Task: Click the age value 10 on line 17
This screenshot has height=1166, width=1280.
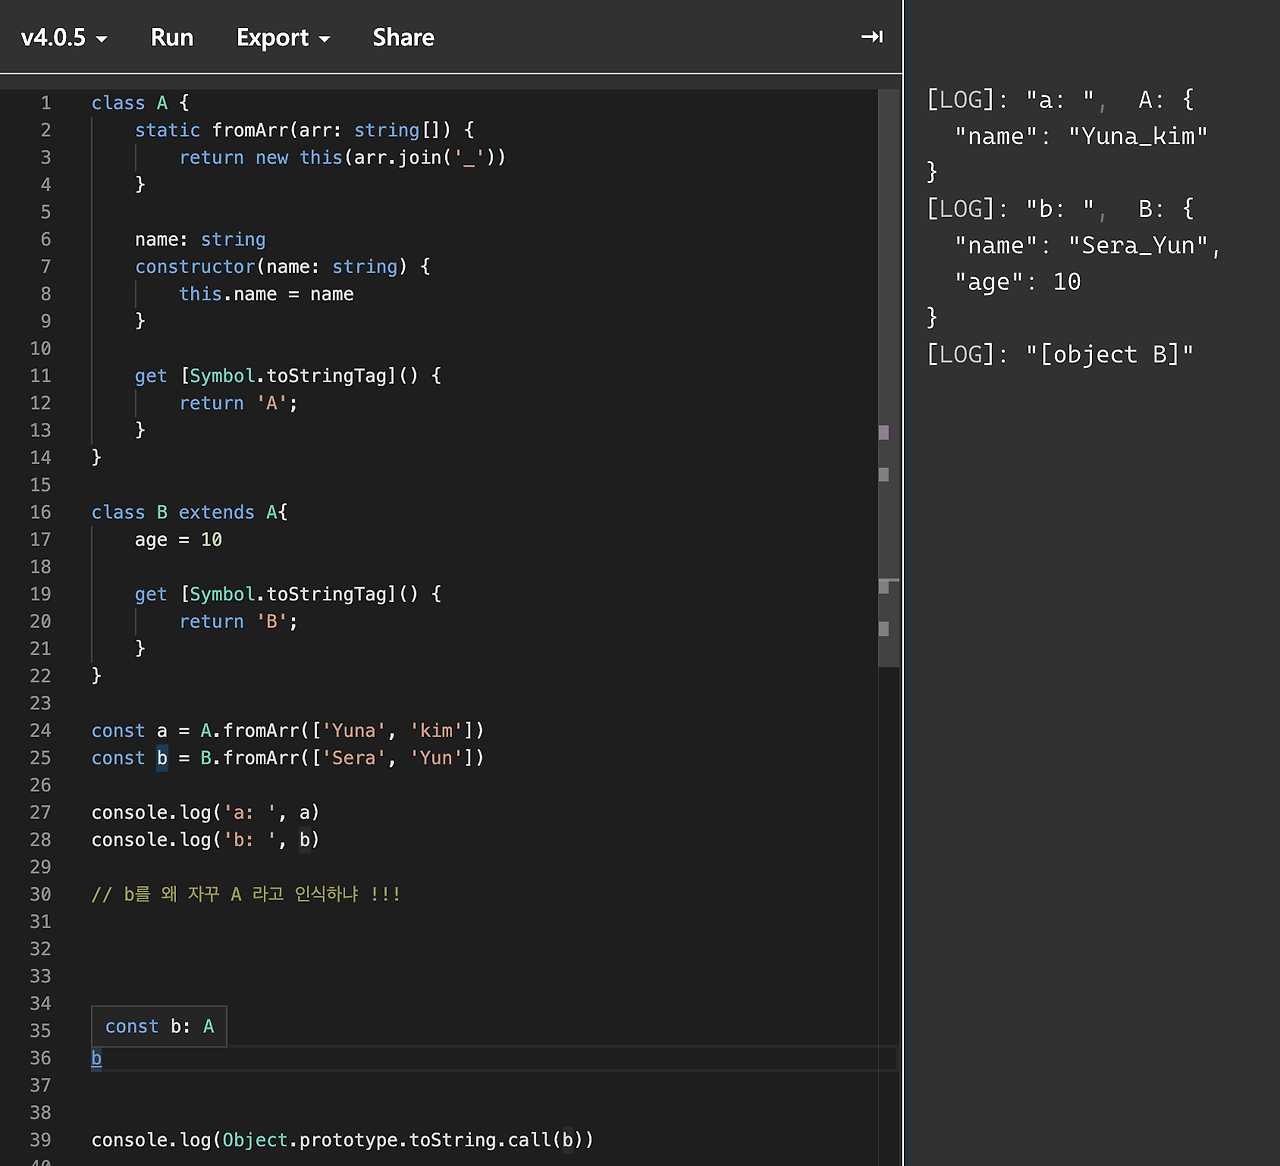Action: pyautogui.click(x=211, y=540)
